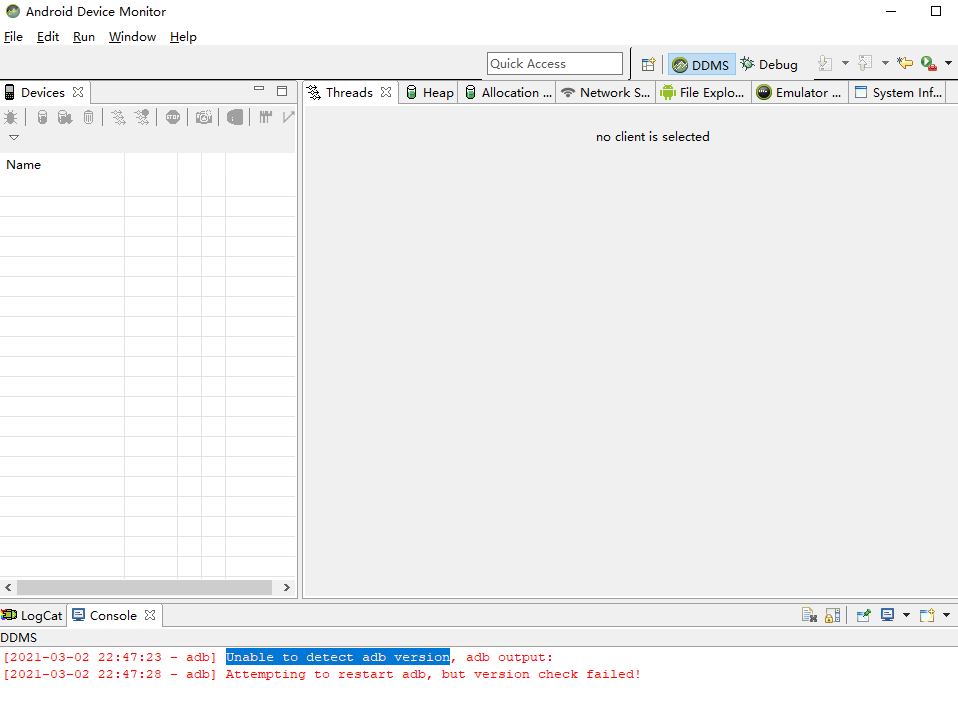Viewport: 958px width, 703px height.
Task: Click in the Quick Access search field
Action: tap(555, 64)
